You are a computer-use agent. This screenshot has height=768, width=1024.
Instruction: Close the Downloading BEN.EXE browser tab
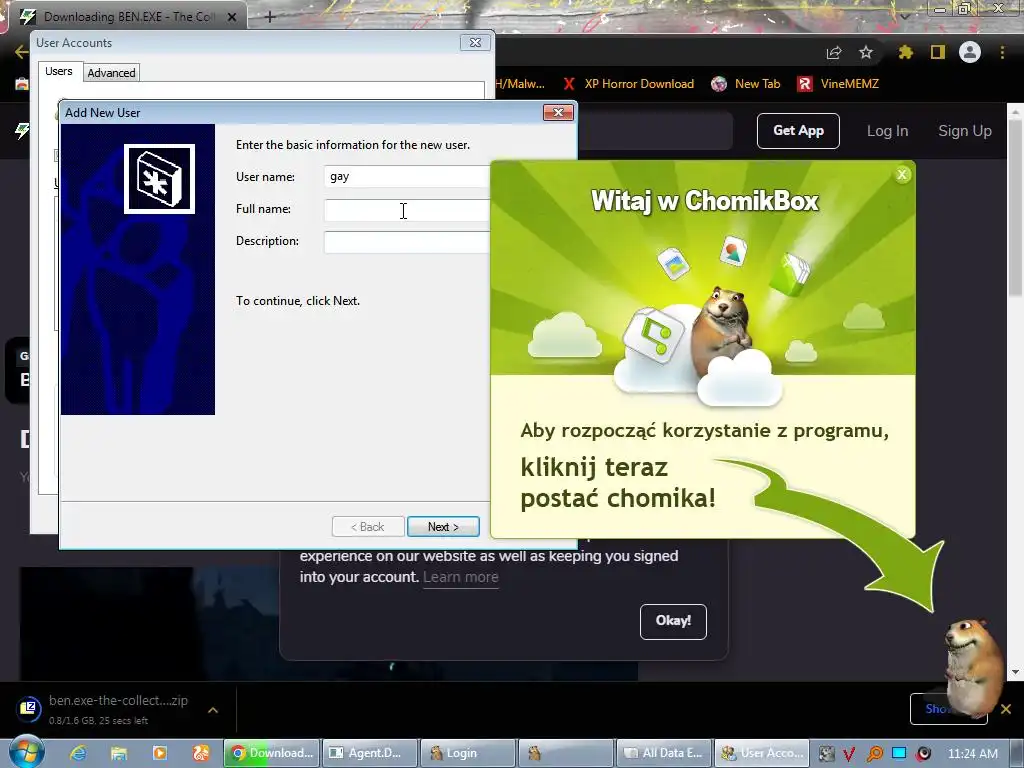tap(232, 17)
